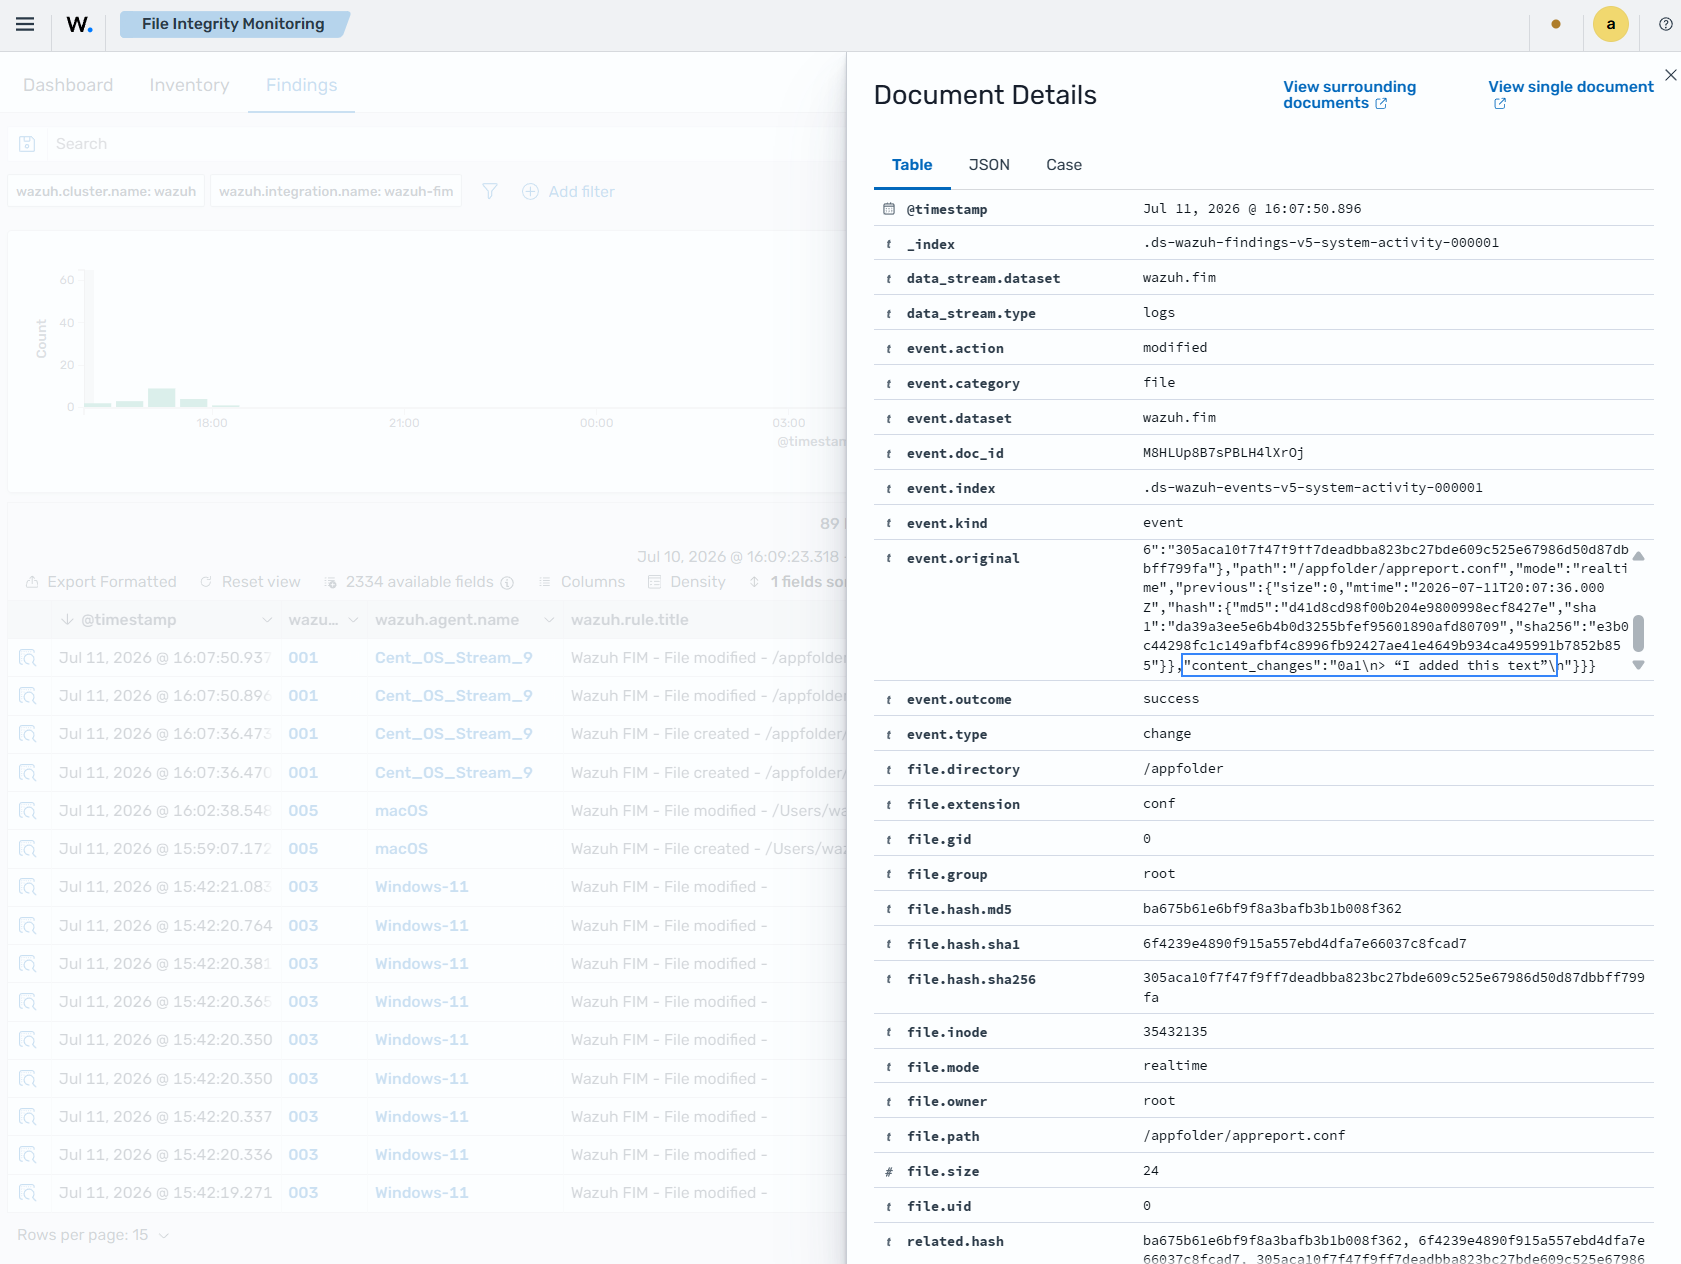The height and width of the screenshot is (1264, 1681).
Task: Open the help icon in top bar
Action: click(x=1665, y=24)
